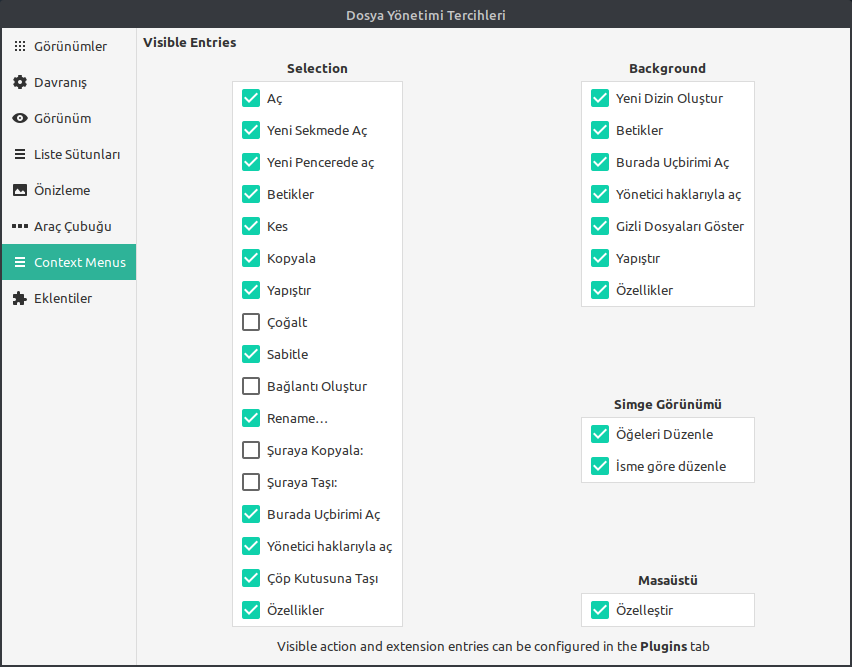The height and width of the screenshot is (667, 852).
Task: Switch to the Davranış section
Action: click(x=69, y=82)
